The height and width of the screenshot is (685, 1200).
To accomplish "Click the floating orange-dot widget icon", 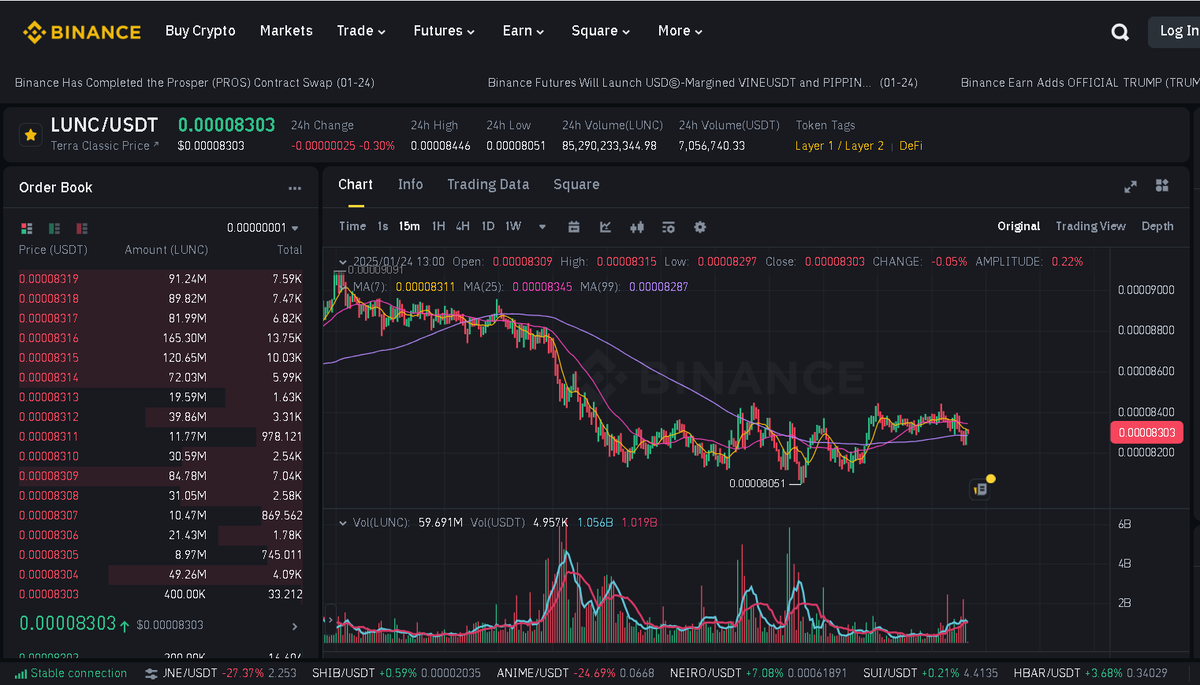I will tap(981, 488).
